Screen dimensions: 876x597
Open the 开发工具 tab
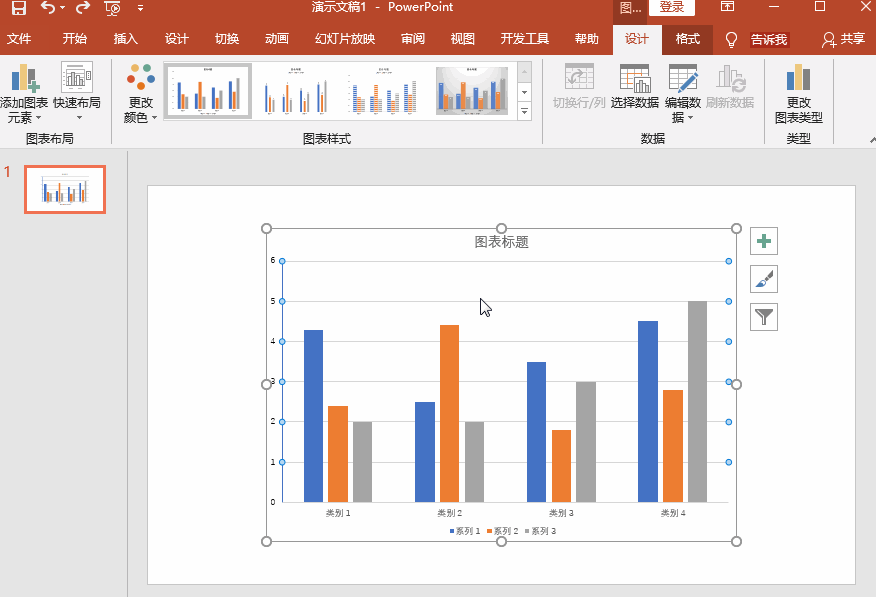pos(525,39)
